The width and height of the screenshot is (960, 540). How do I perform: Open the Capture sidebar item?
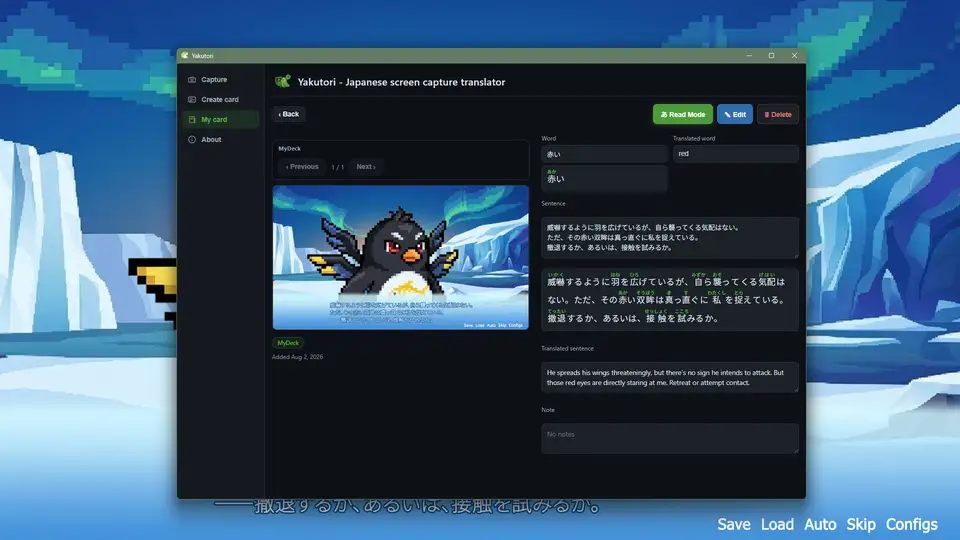pyautogui.click(x=220, y=80)
